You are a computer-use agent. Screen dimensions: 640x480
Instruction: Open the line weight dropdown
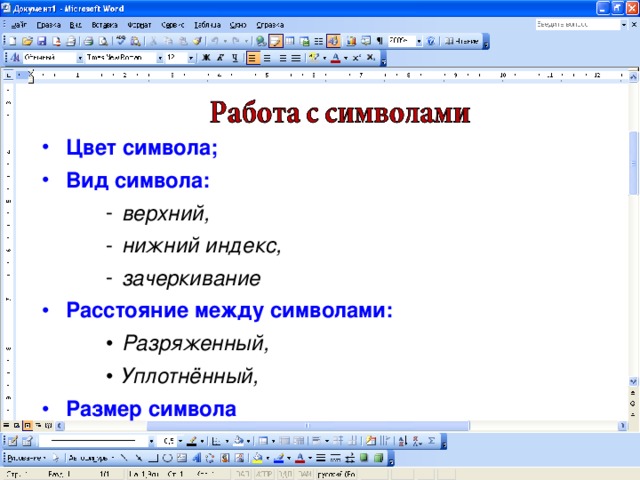click(x=180, y=441)
